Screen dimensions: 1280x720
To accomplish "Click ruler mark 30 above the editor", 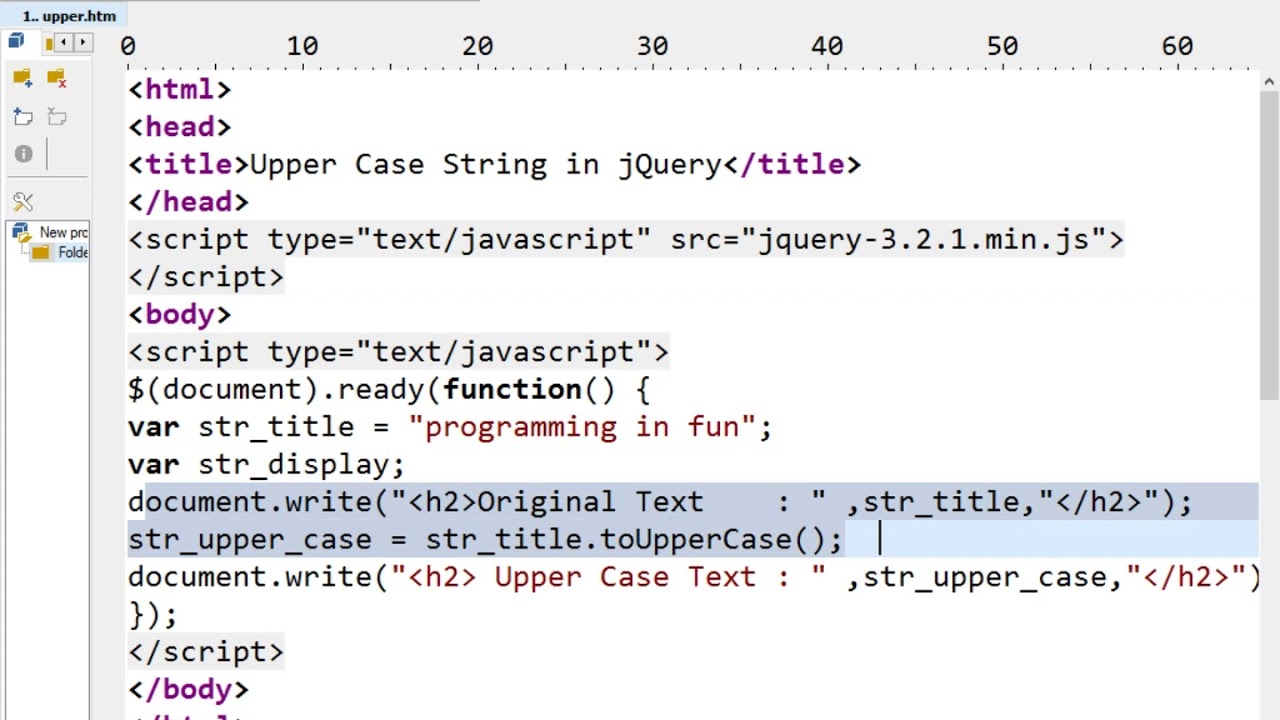I will pyautogui.click(x=652, y=46).
